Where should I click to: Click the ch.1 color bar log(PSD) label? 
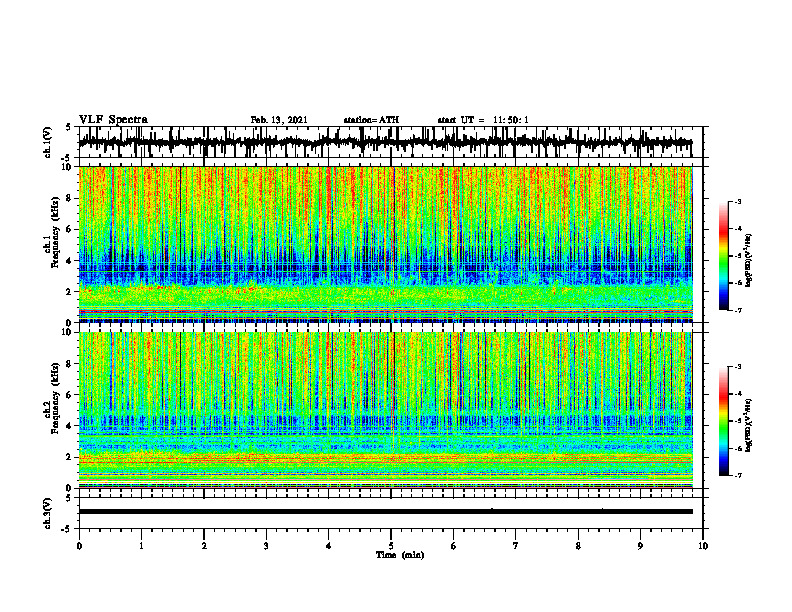749,261
